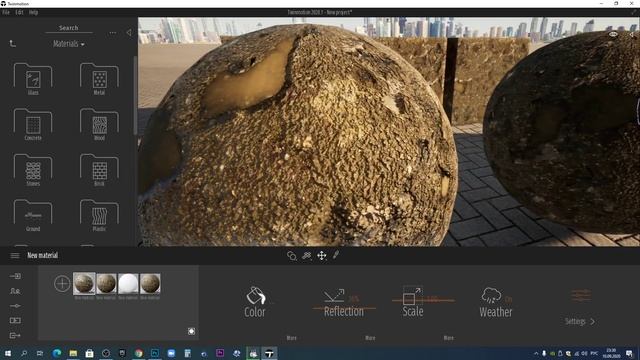Open the Metal materials folder
The width and height of the screenshot is (640, 360).
point(99,79)
